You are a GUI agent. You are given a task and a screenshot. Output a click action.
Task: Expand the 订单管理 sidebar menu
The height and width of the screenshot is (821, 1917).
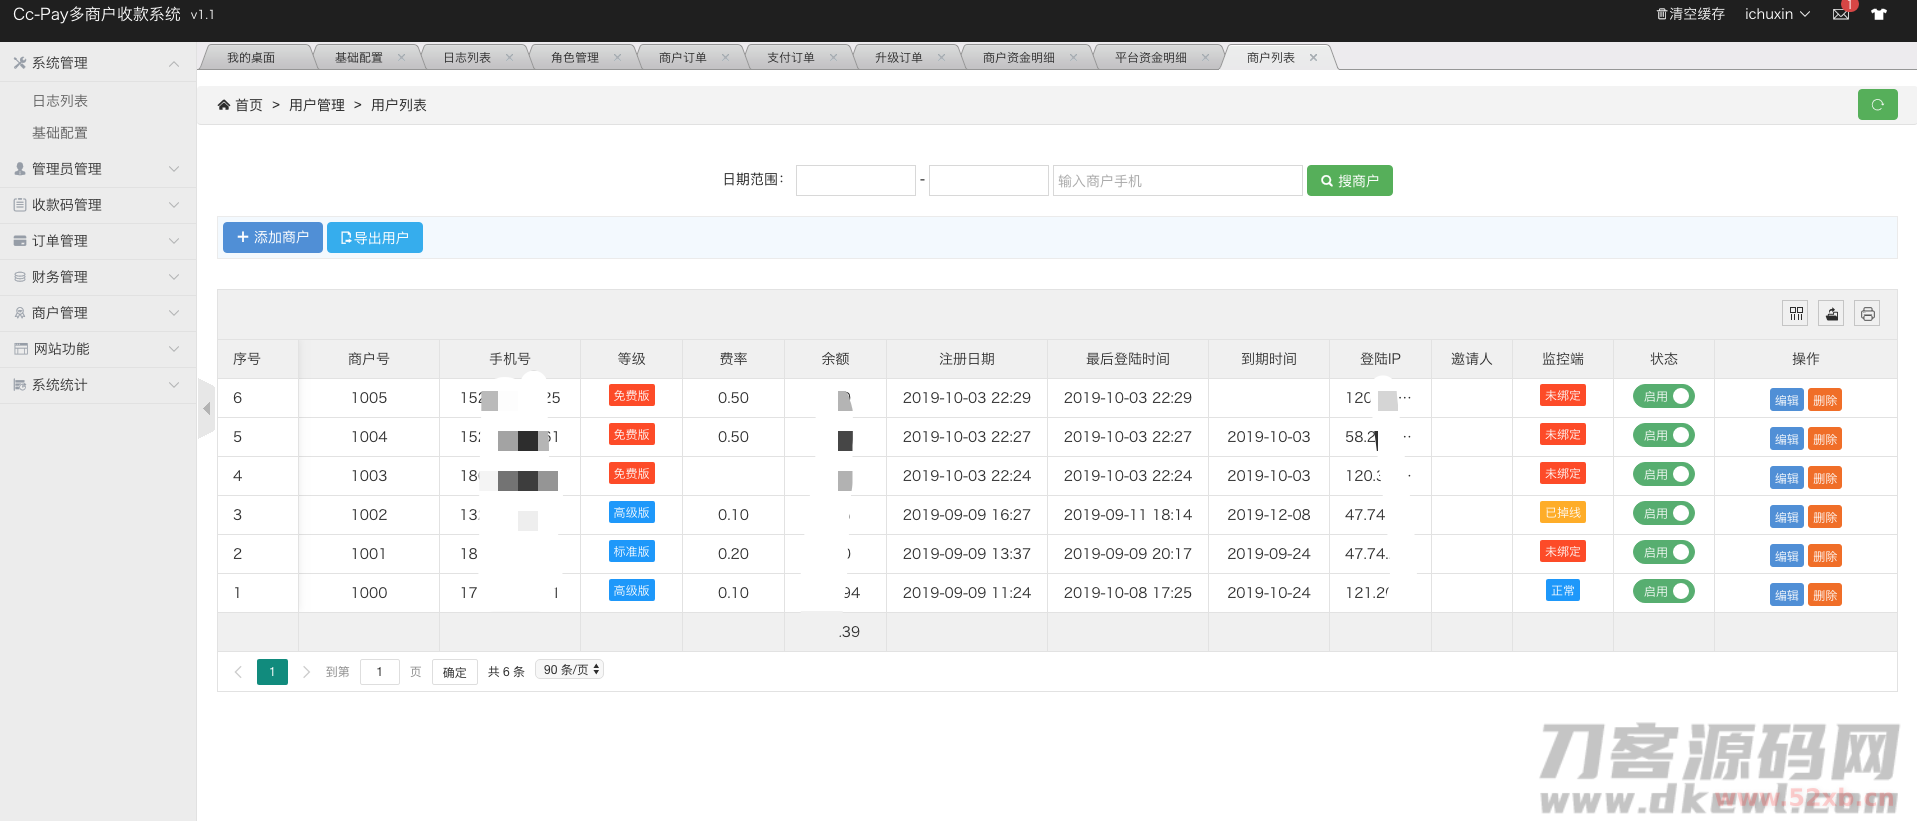click(x=97, y=241)
